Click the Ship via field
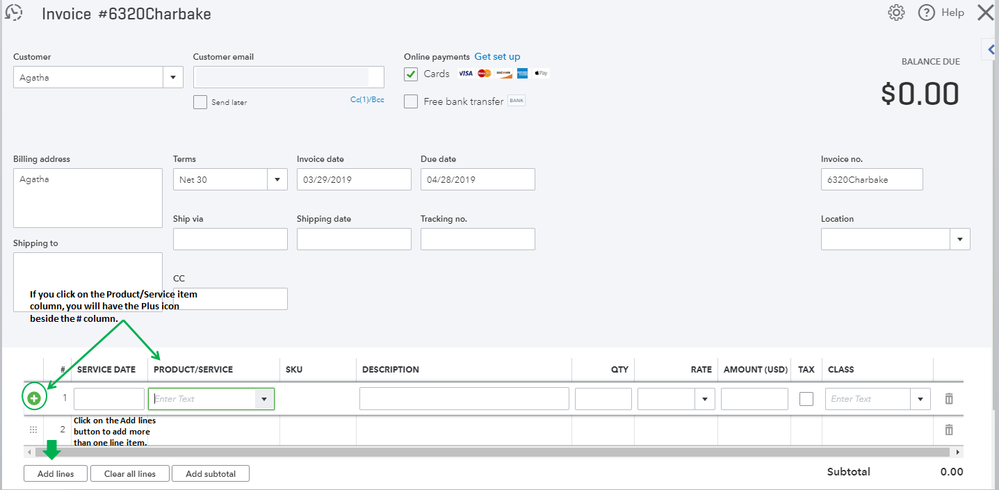999x490 pixels. click(230, 239)
